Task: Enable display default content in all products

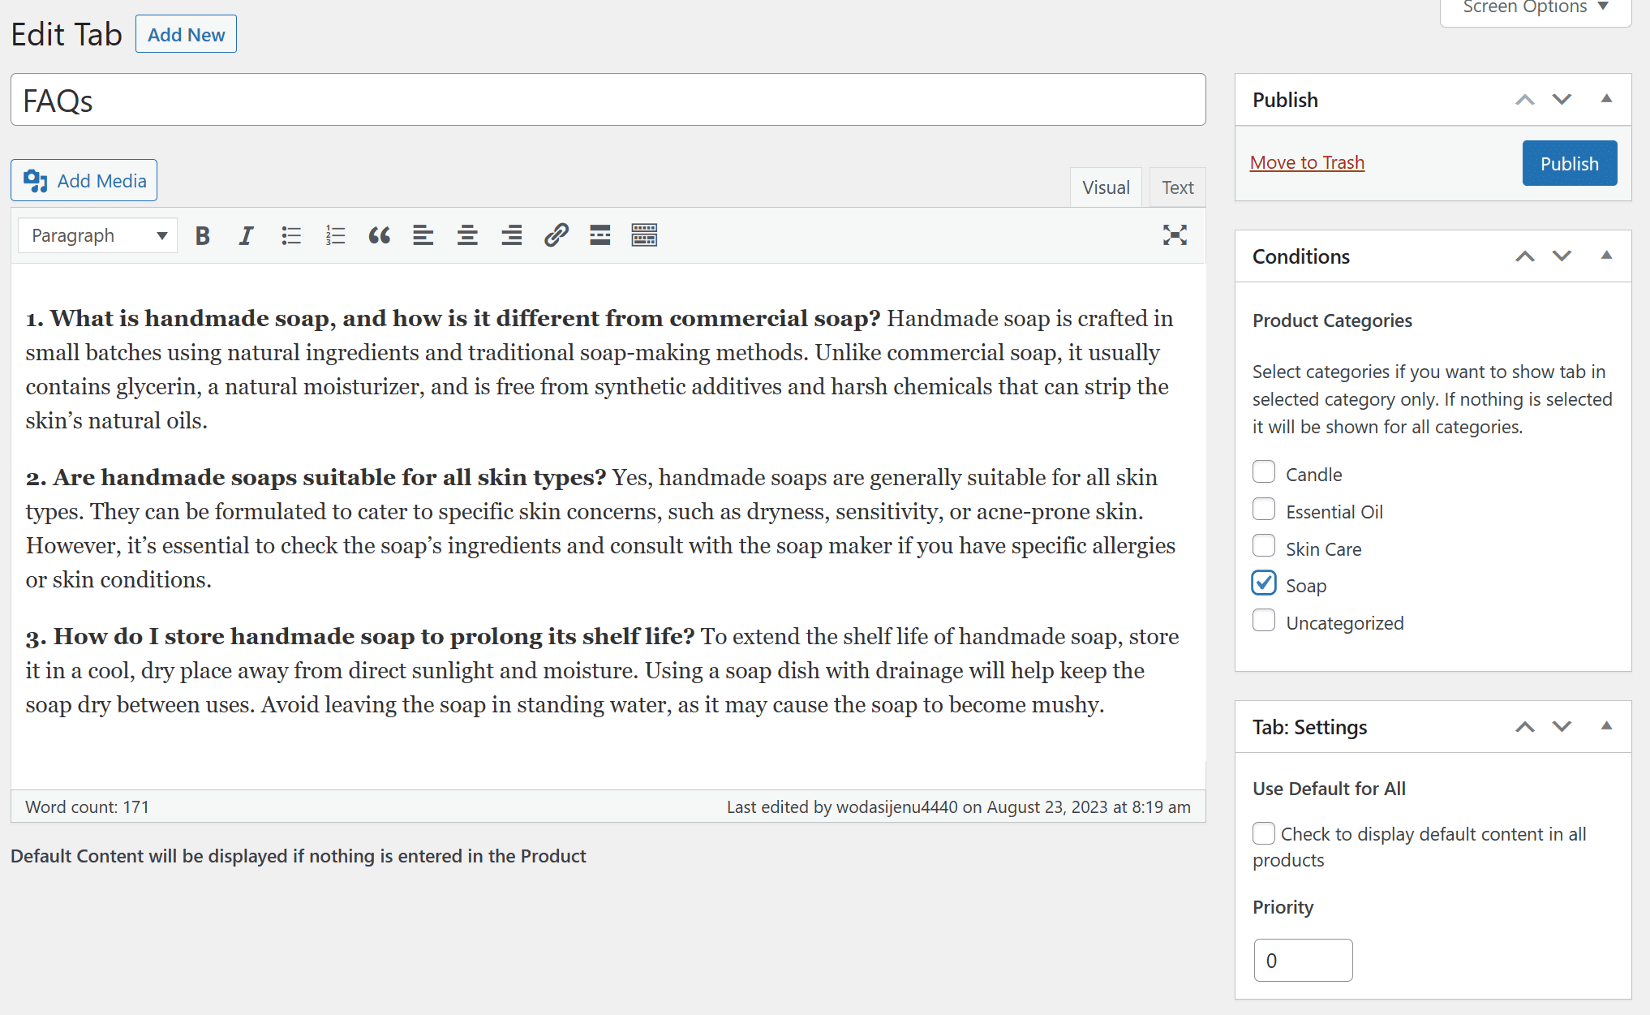Action: click(1264, 833)
